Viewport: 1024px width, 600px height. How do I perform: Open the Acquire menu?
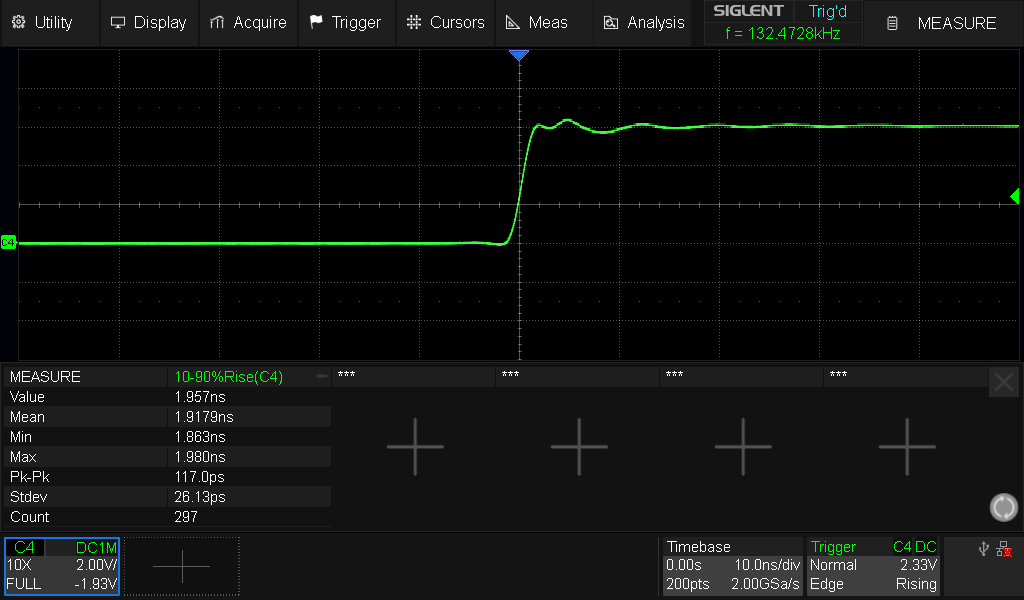point(247,22)
